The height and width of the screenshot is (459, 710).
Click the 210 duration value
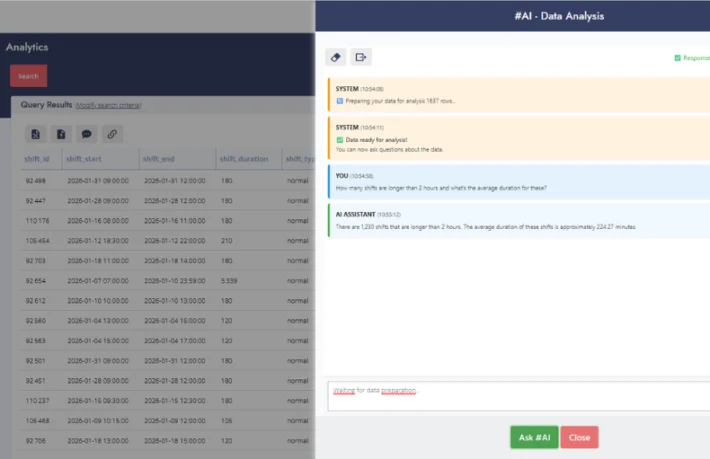point(227,241)
